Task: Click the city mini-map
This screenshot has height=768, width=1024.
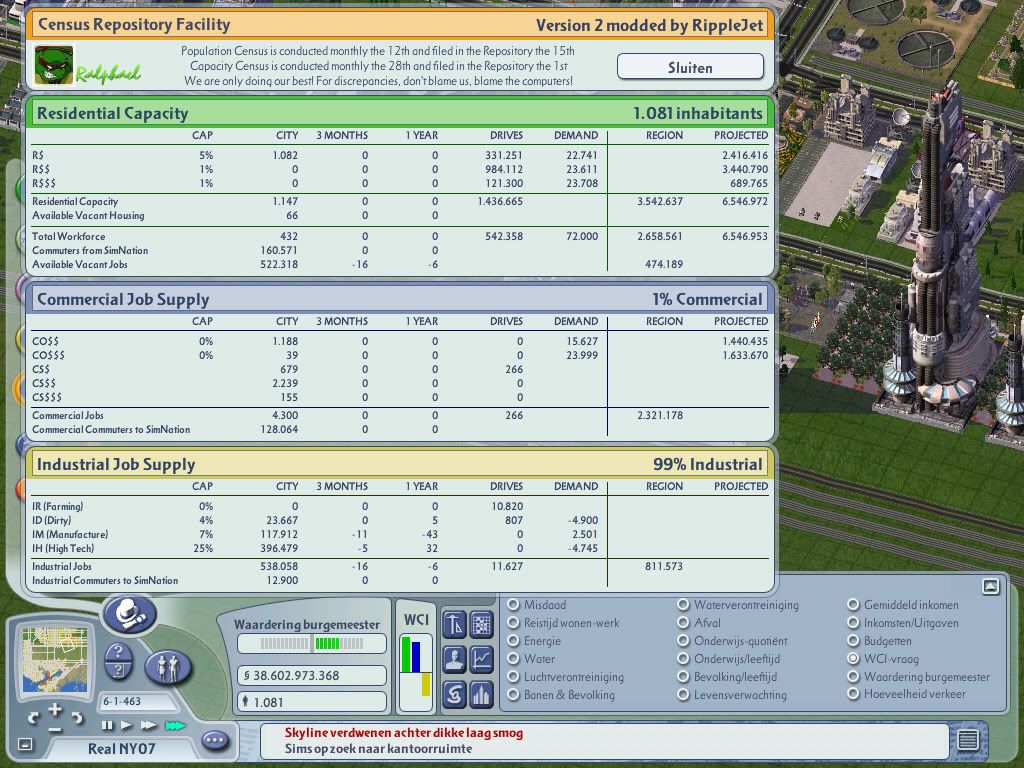Action: (55, 660)
